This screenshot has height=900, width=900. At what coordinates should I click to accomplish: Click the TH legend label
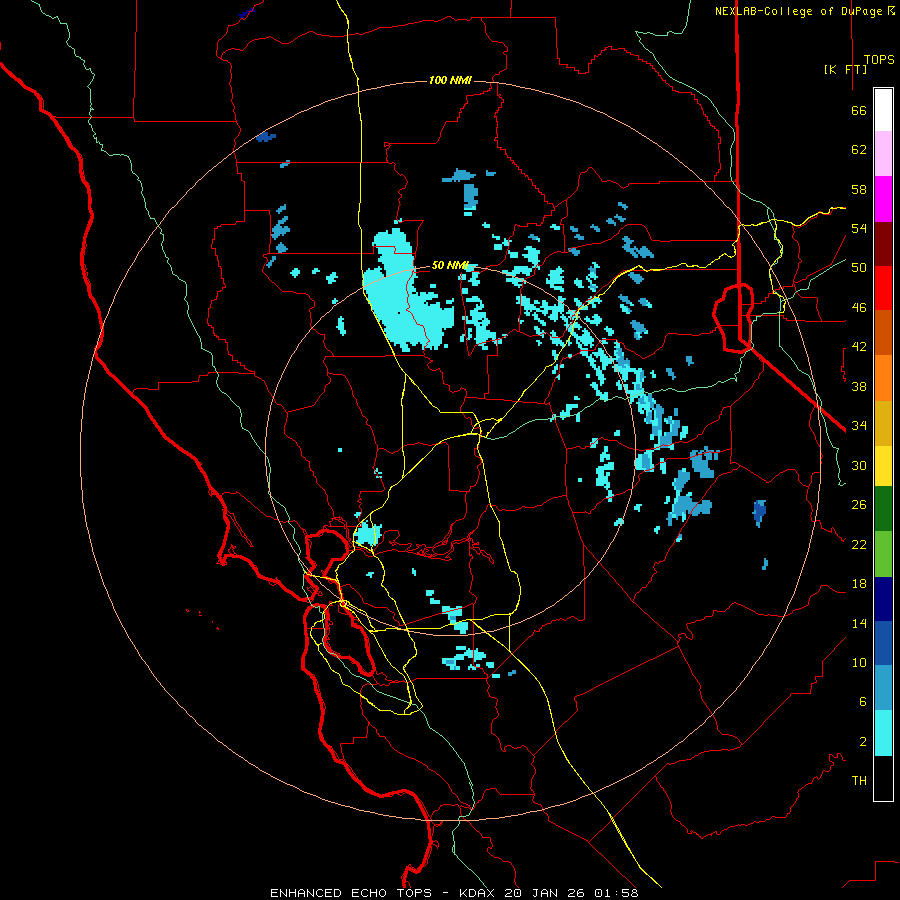coord(859,780)
